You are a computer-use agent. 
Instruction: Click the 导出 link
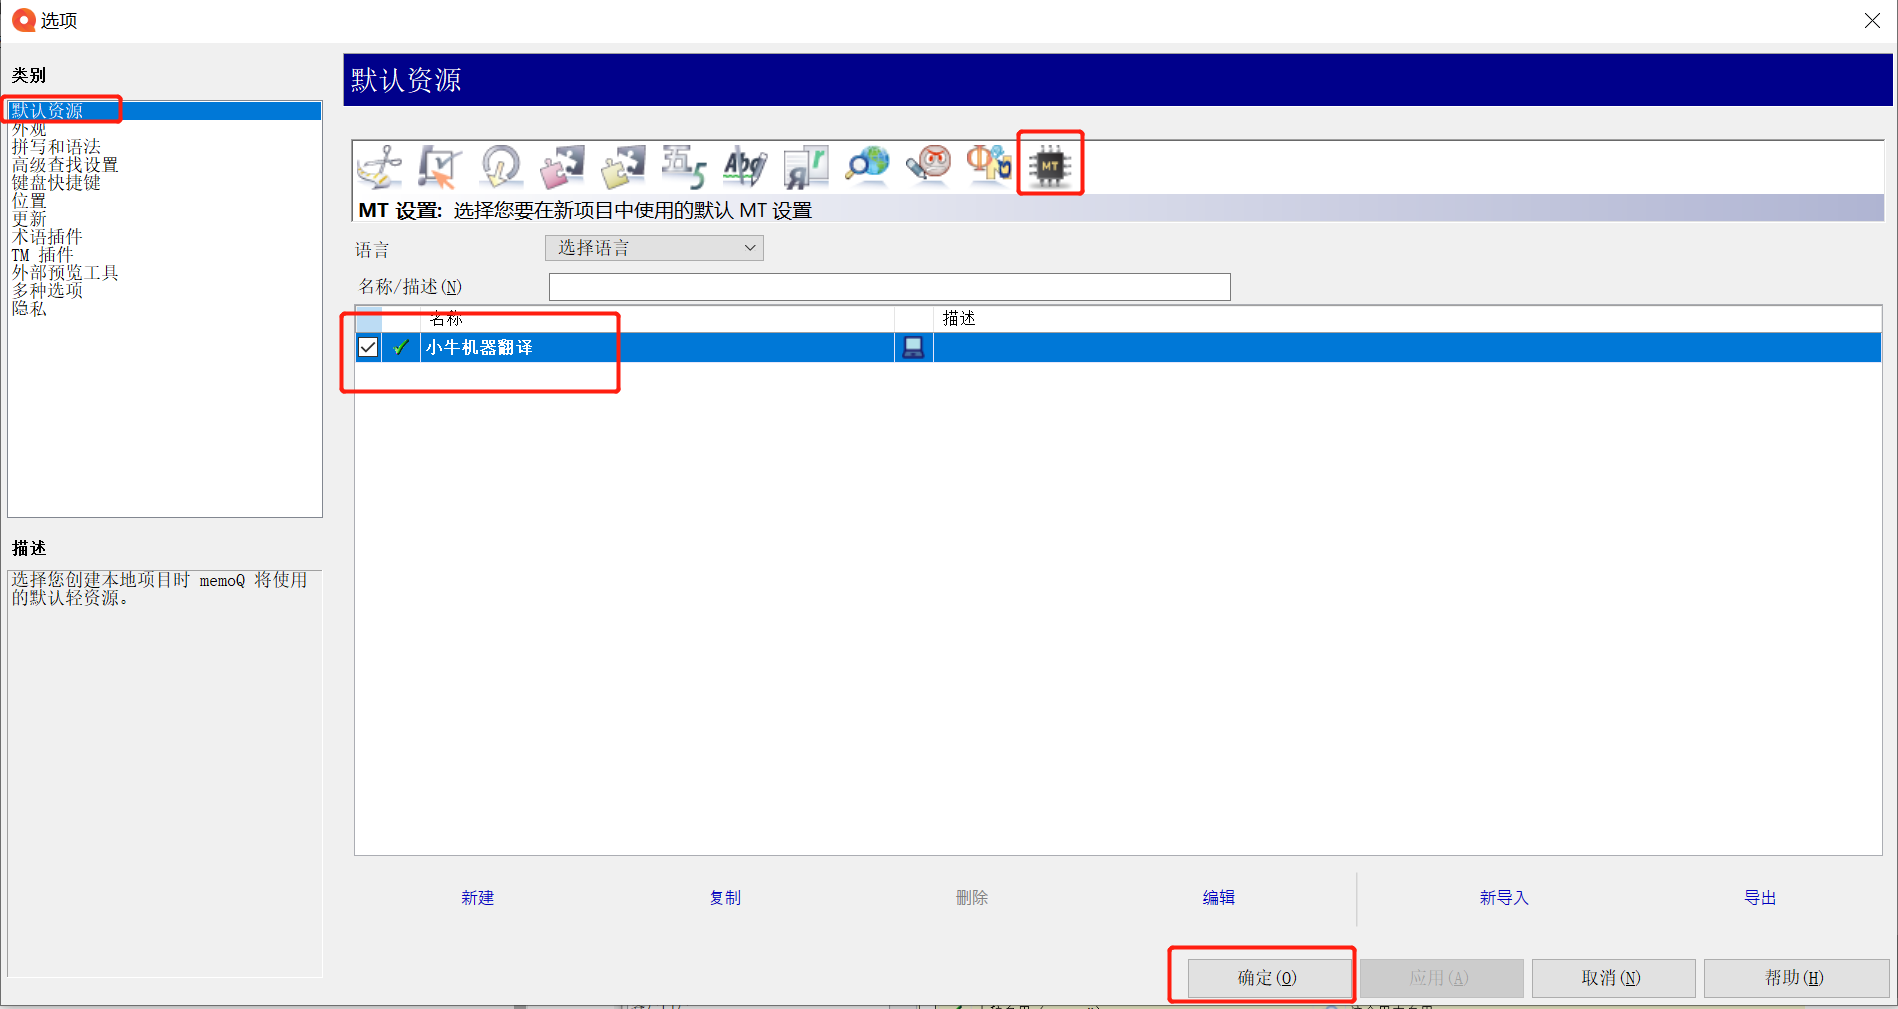click(1760, 898)
